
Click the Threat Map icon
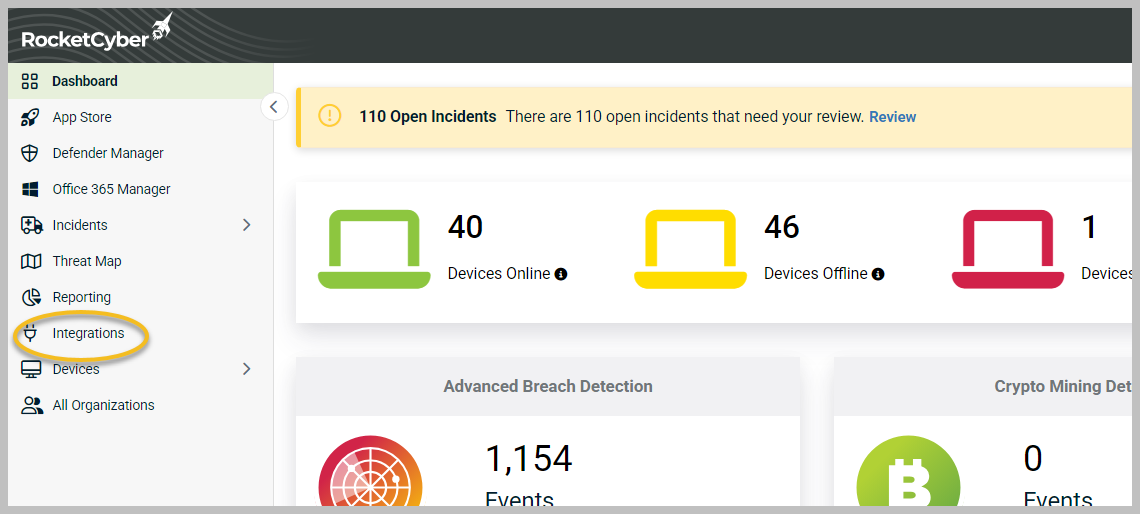[x=31, y=261]
